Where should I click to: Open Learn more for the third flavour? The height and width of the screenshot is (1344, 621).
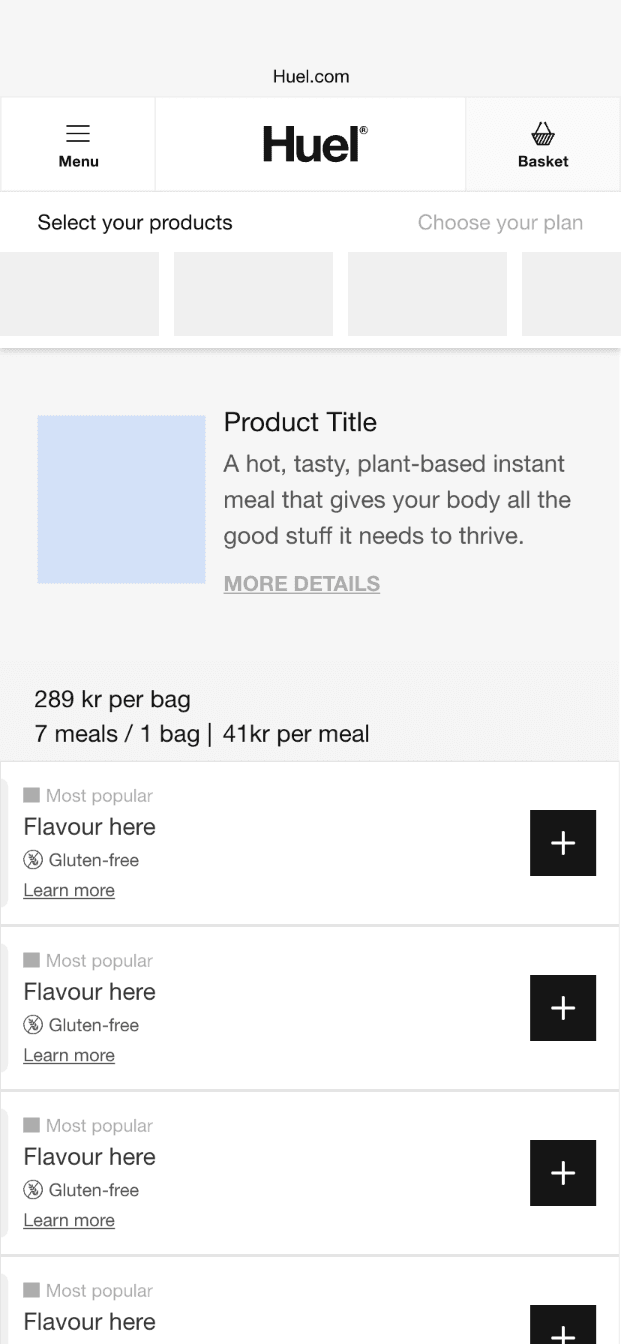pyautogui.click(x=69, y=1220)
